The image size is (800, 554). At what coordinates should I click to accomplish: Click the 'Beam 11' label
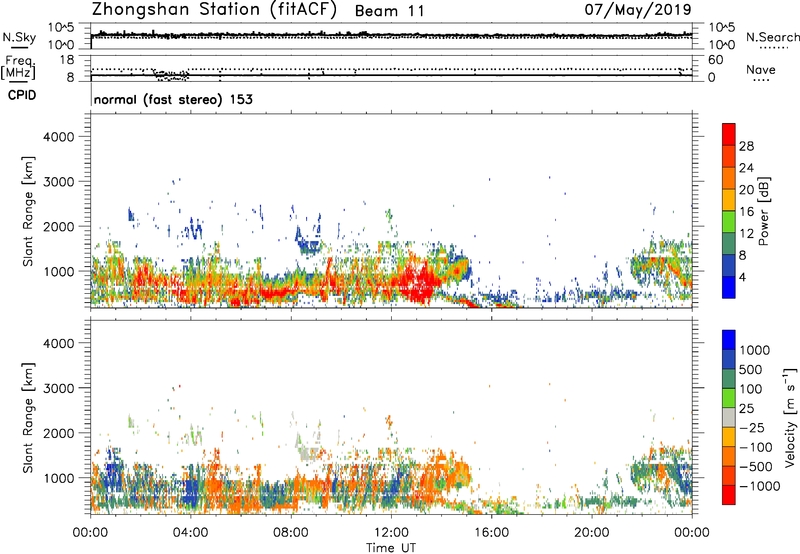click(x=389, y=11)
